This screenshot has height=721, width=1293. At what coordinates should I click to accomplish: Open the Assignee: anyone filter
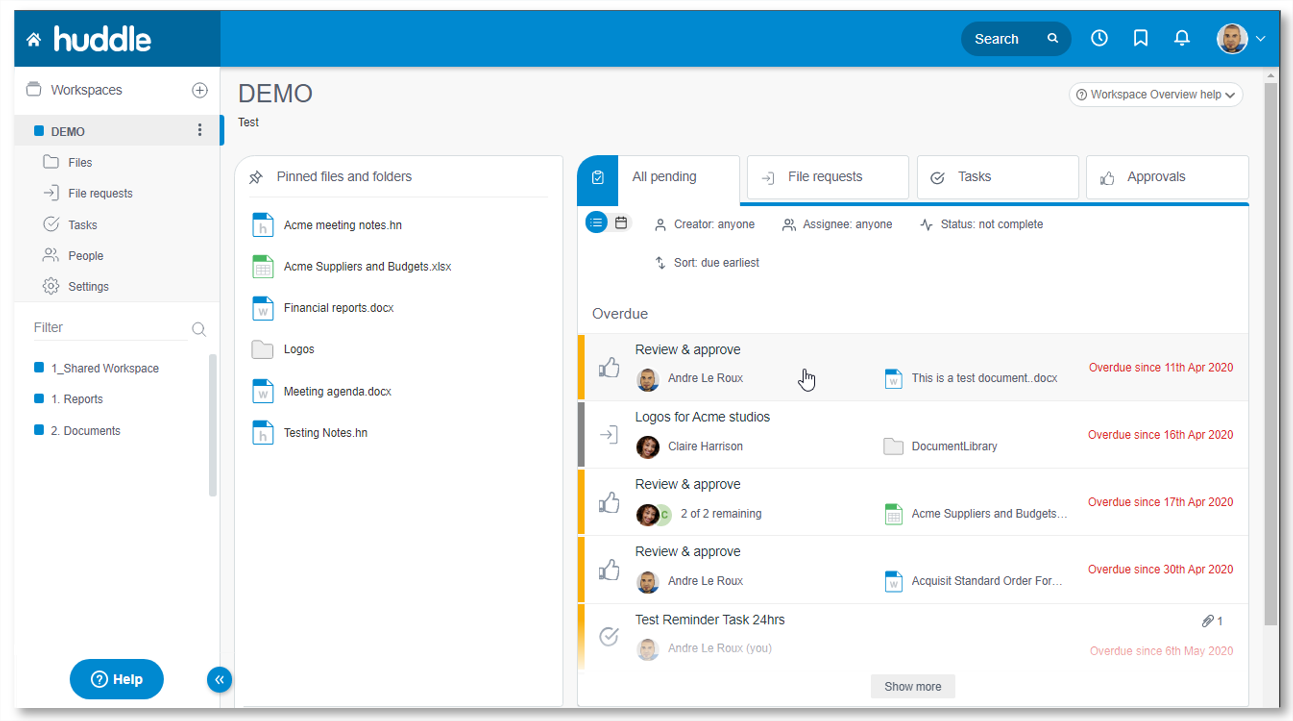[837, 224]
